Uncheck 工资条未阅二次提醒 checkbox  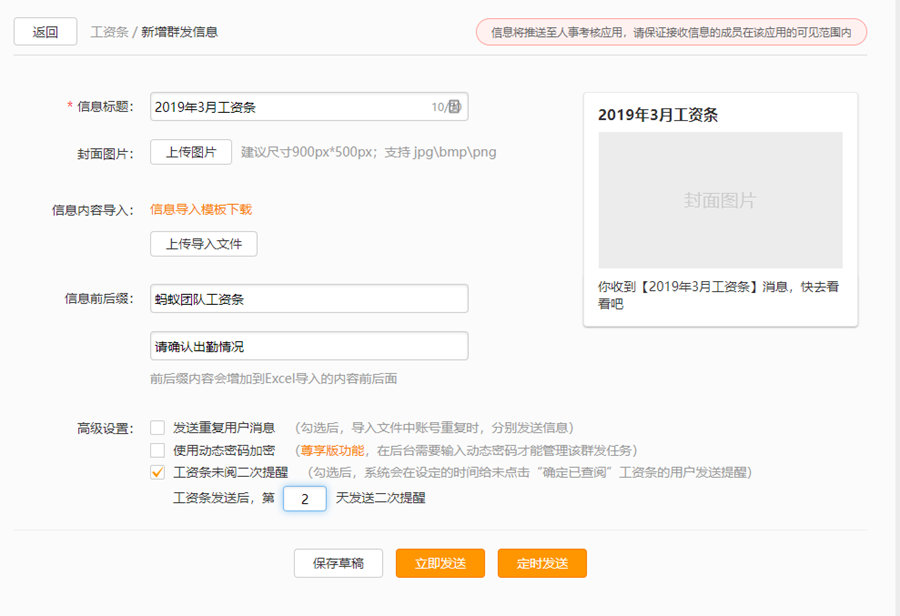point(157,472)
